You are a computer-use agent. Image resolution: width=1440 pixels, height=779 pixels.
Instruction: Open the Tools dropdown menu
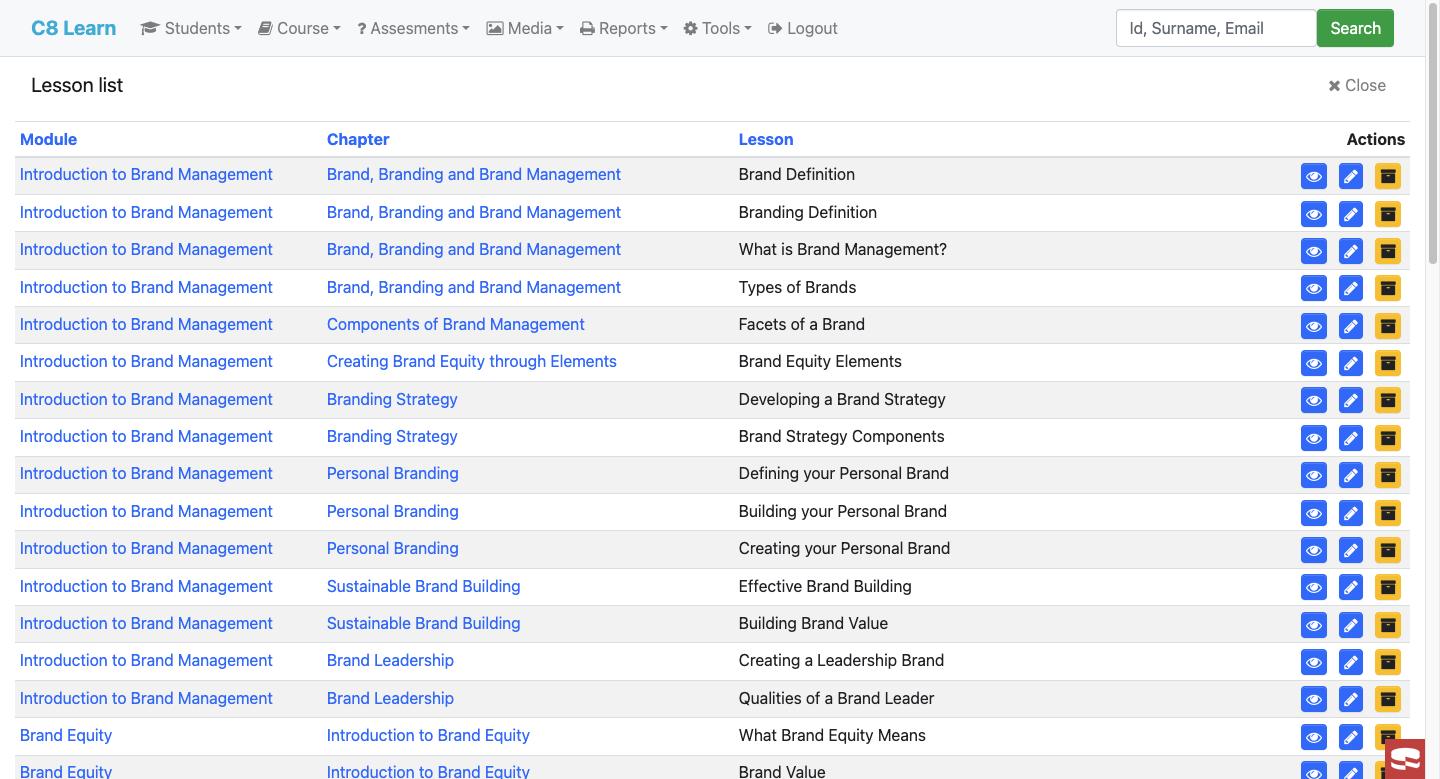point(717,28)
